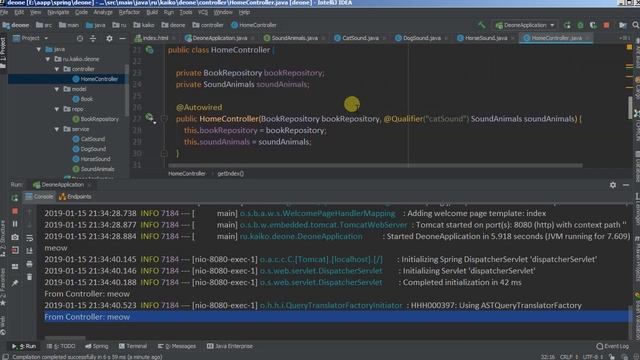Select DogSound in project tree
640x360 pixels.
point(89,149)
